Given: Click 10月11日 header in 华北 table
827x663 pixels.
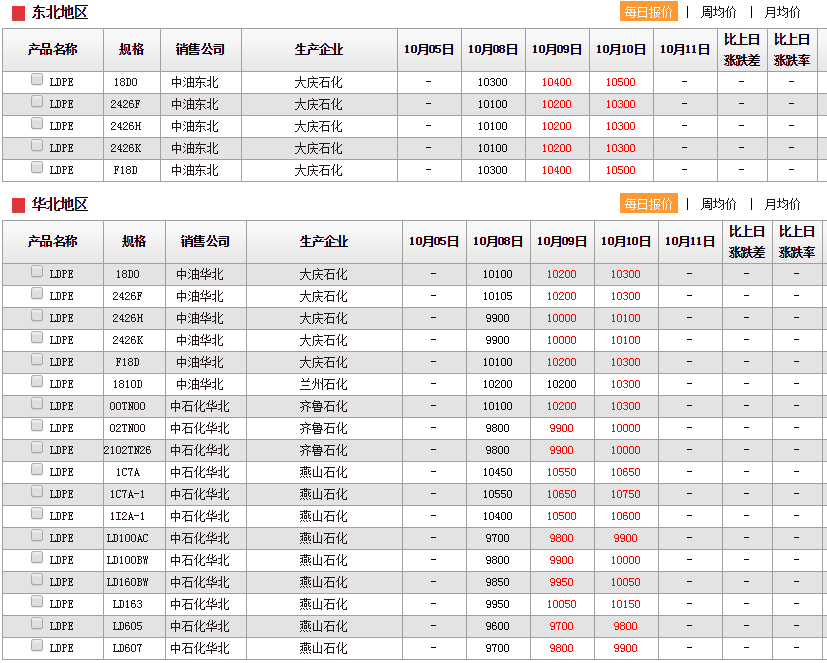Looking at the screenshot, I should click(x=690, y=242).
